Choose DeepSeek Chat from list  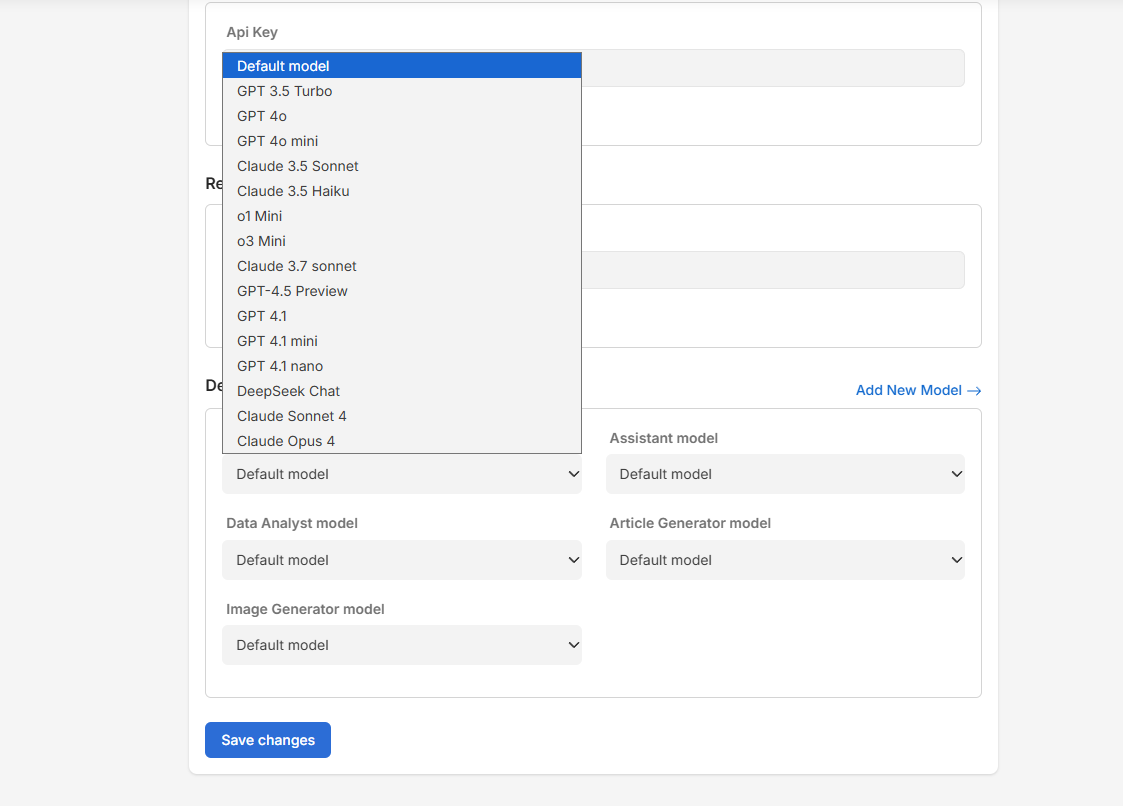(402, 391)
